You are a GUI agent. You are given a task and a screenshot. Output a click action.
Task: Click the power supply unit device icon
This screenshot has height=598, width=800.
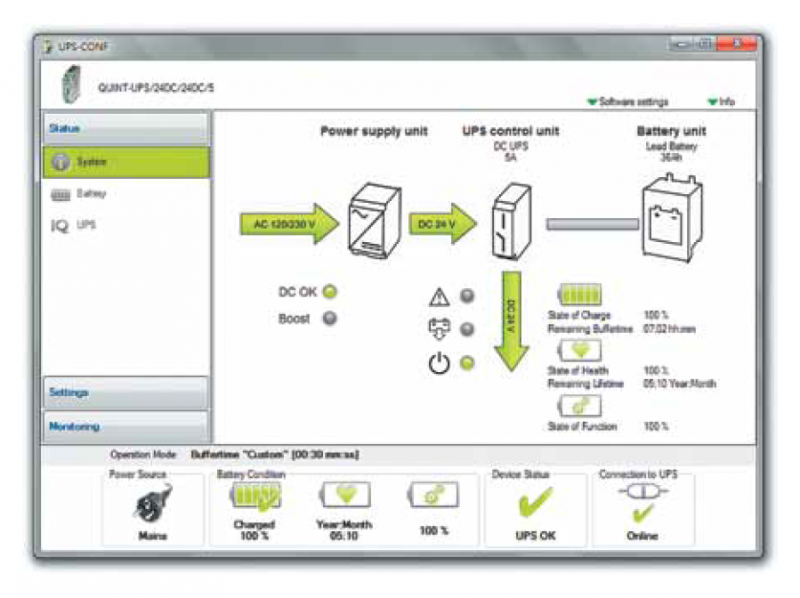click(374, 220)
